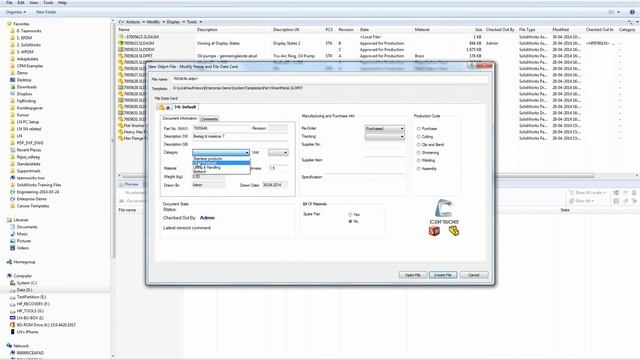Open the File menu in Explorer
The width and height of the screenshot is (640, 360).
click(x=9, y=3)
